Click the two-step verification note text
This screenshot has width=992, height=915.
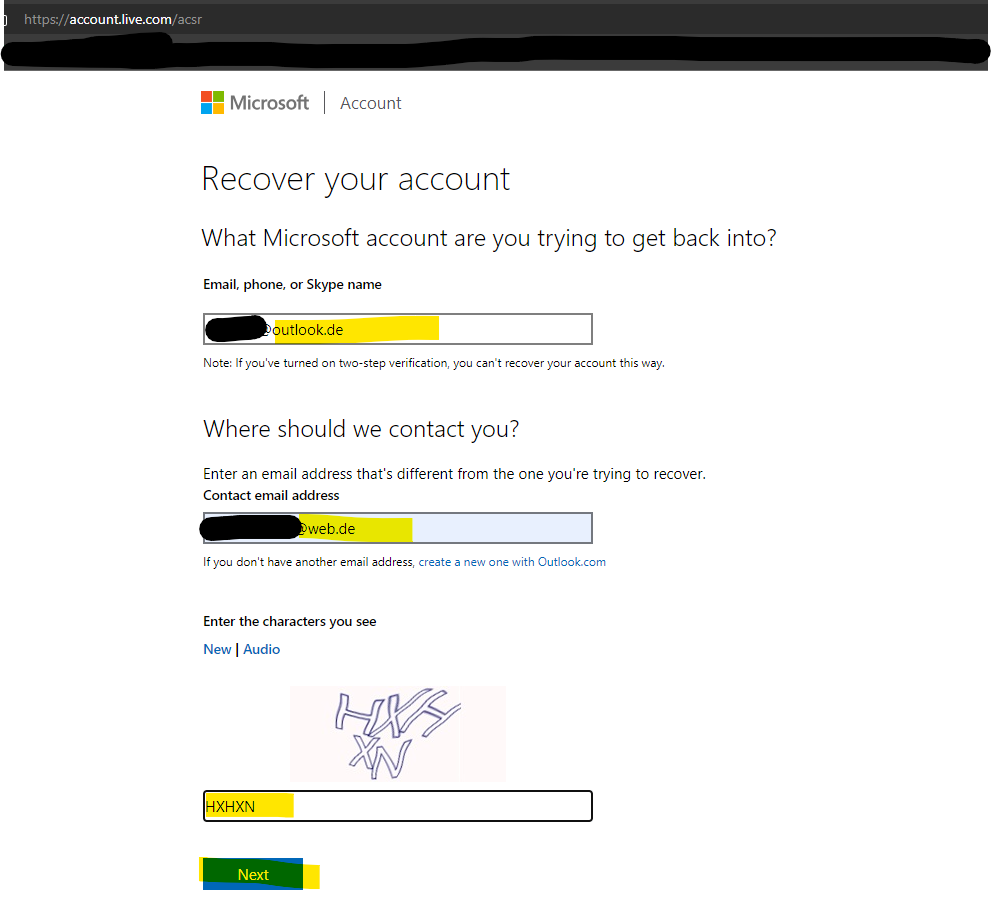tap(433, 363)
